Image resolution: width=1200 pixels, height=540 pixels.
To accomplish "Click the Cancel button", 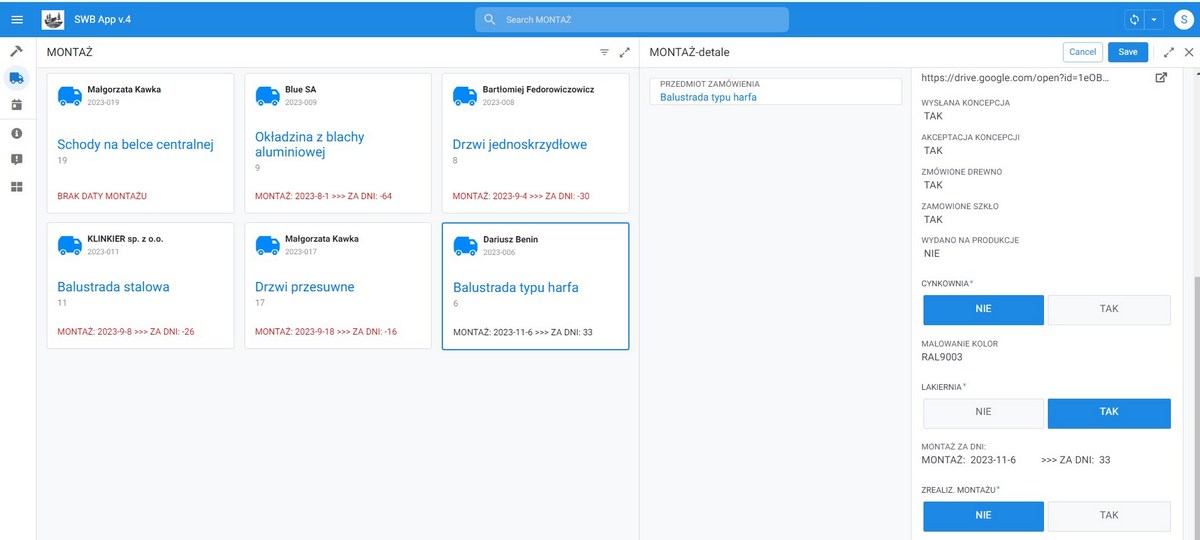I will coord(1082,52).
